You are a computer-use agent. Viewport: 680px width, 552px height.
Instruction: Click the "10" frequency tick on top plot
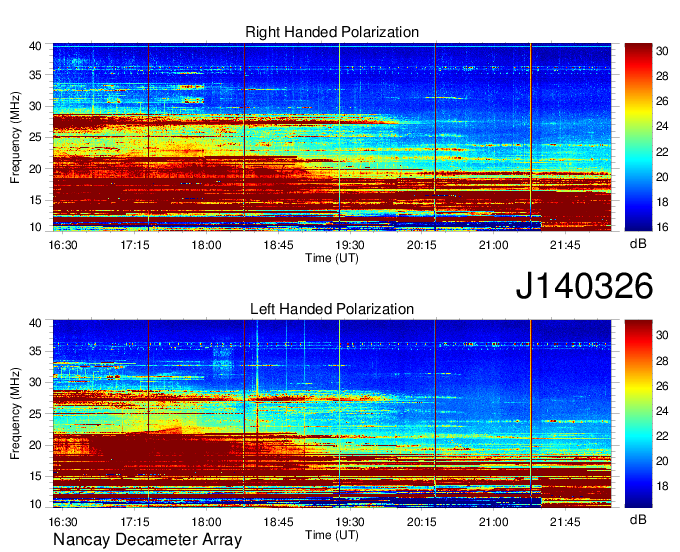(x=36, y=227)
